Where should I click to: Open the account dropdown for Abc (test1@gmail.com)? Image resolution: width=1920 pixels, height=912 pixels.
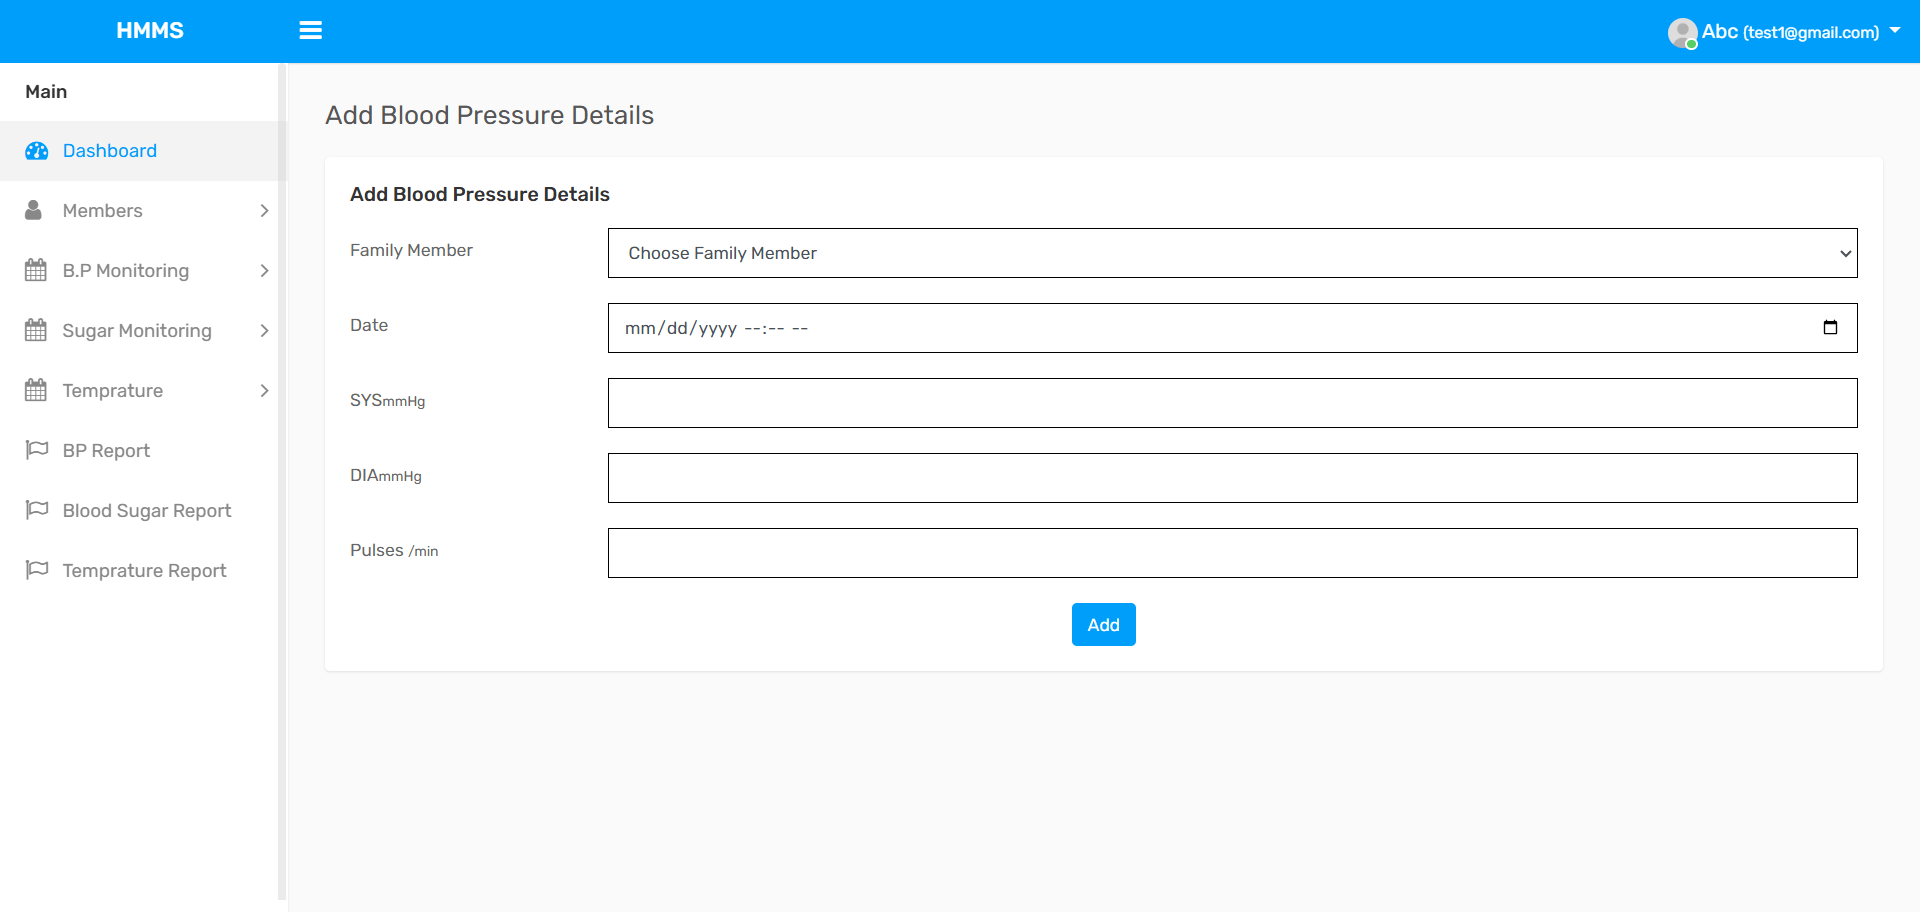pyautogui.click(x=1897, y=30)
